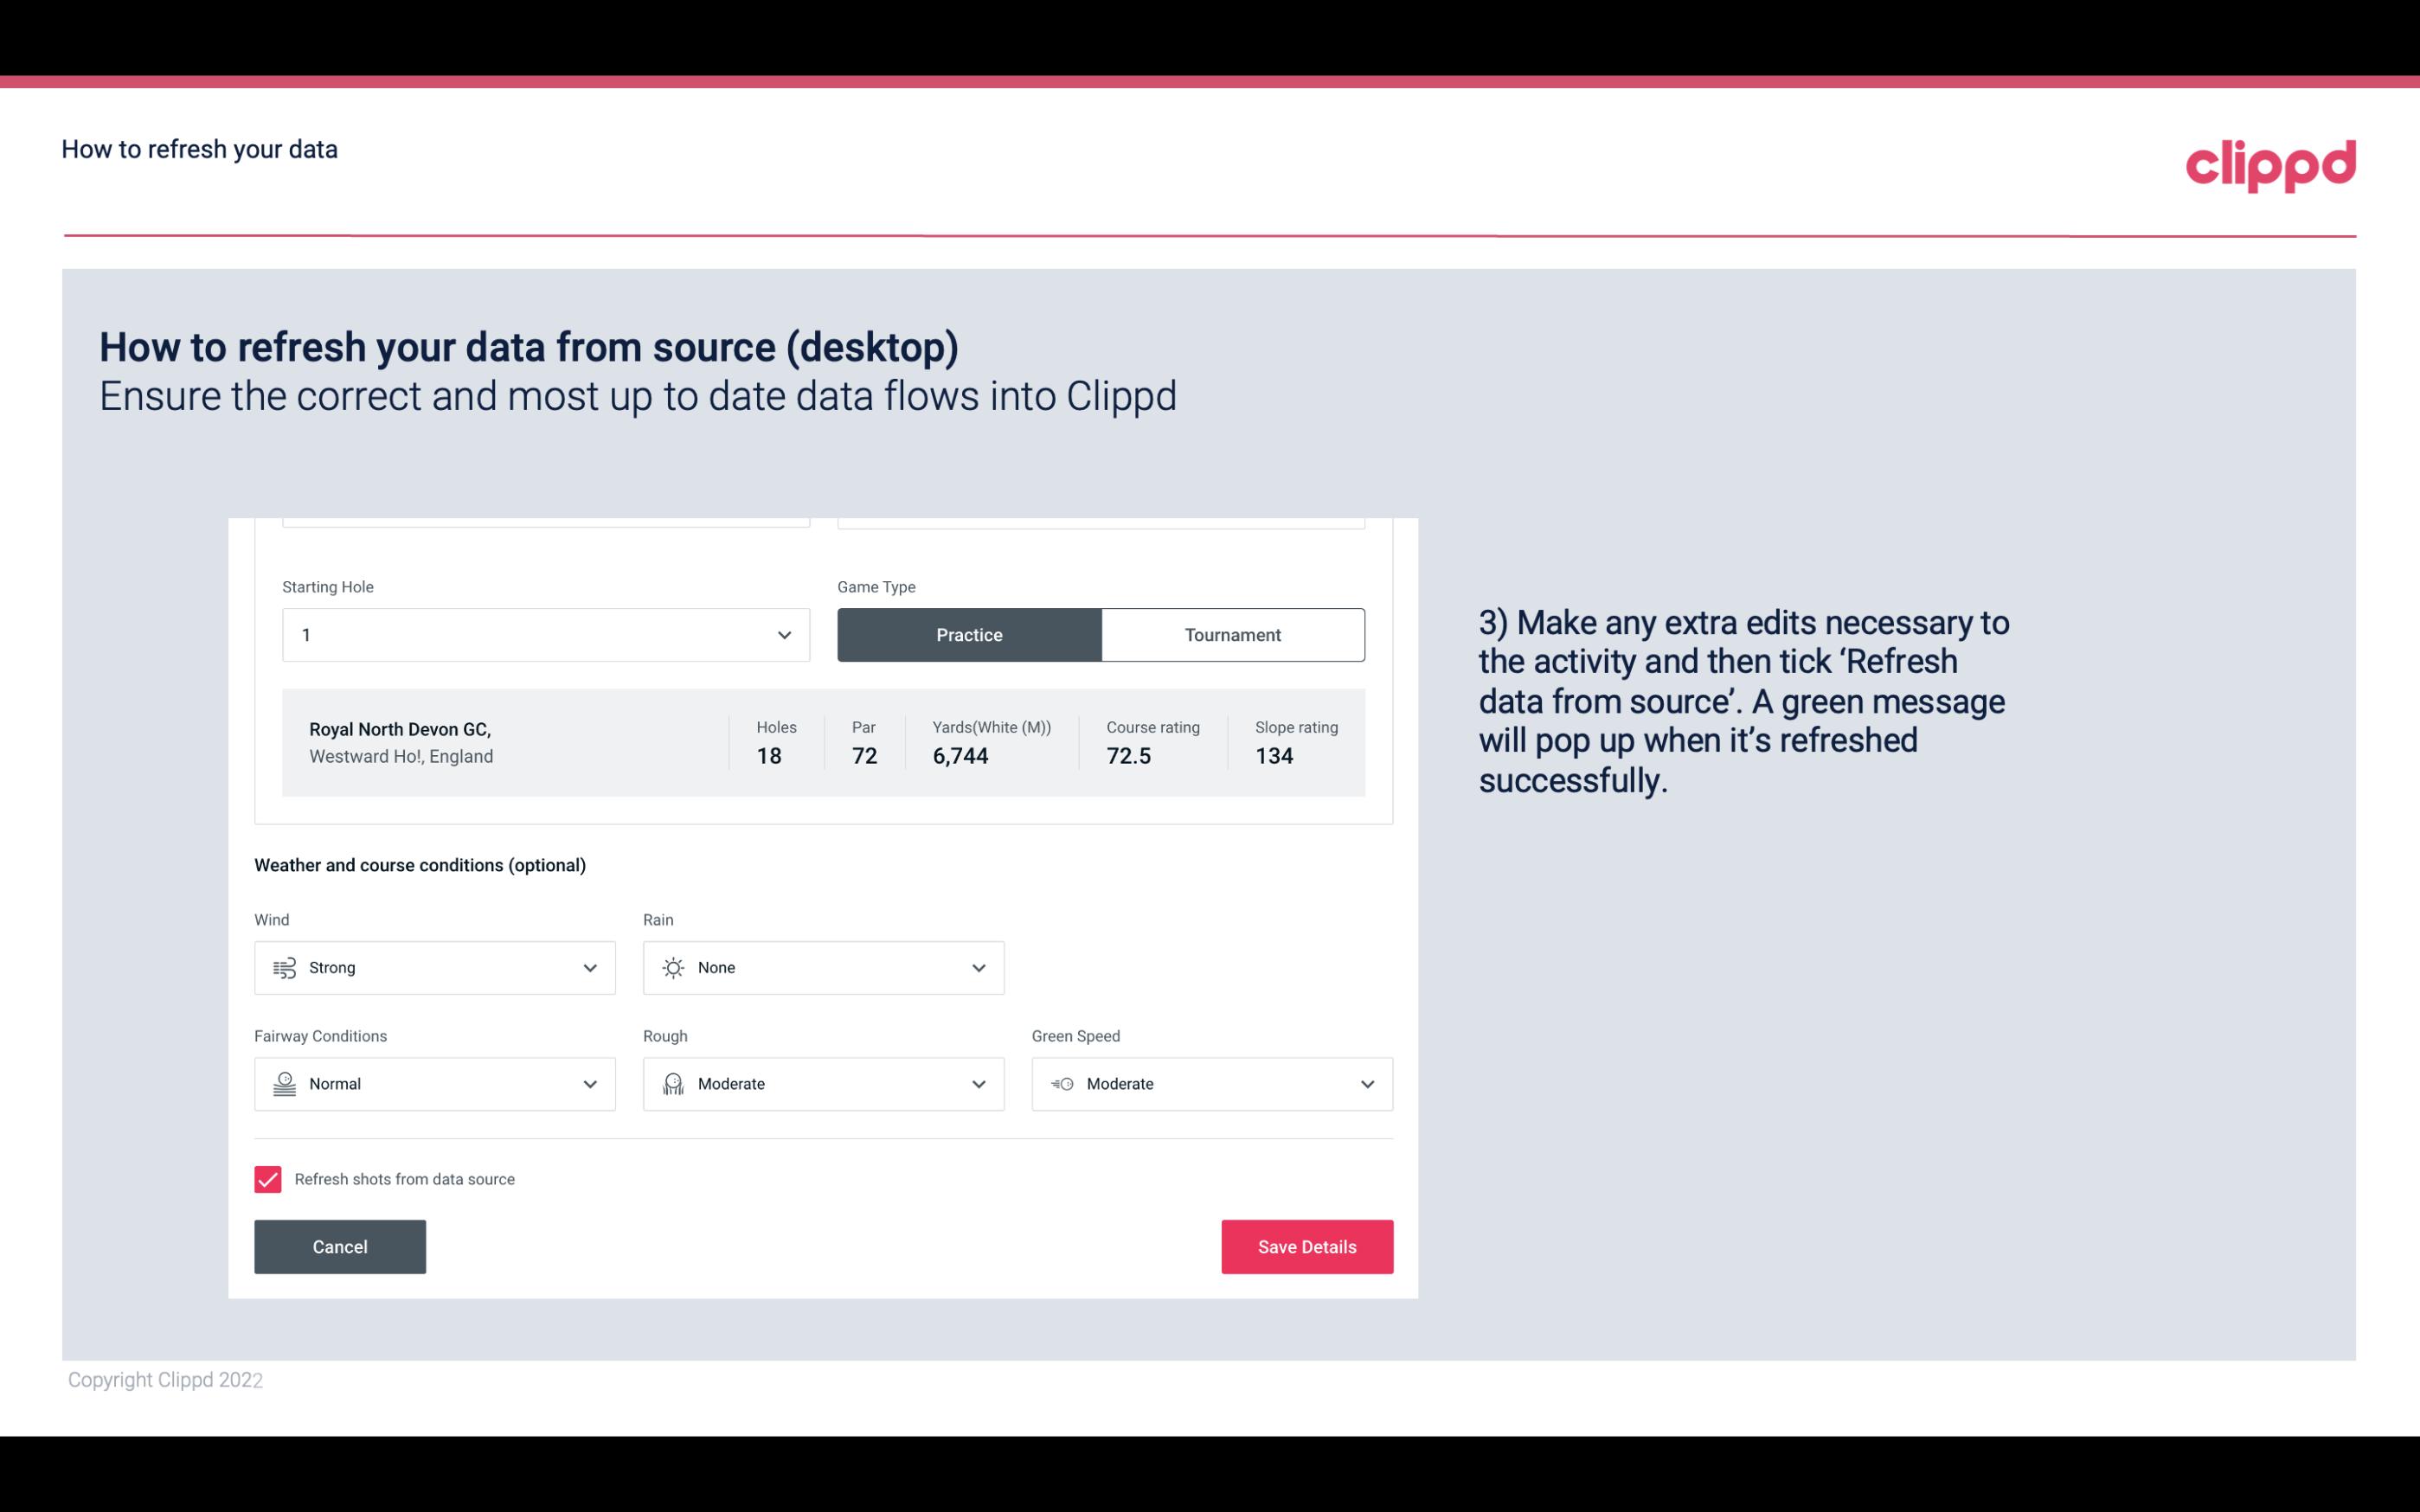Click Save Details button
The height and width of the screenshot is (1512, 2420).
pyautogui.click(x=1308, y=1247)
